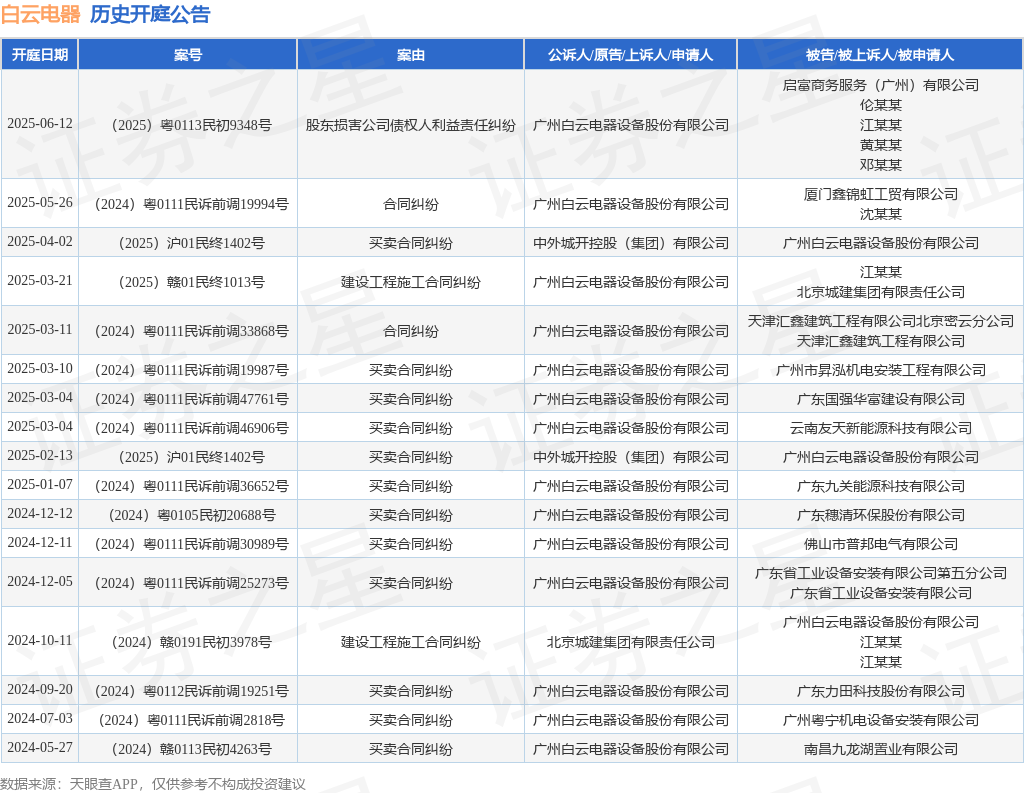The image size is (1024, 793).
Task: Click 股东损害公司债权人利益责任纠纷 cell
Action: pyautogui.click(x=411, y=125)
